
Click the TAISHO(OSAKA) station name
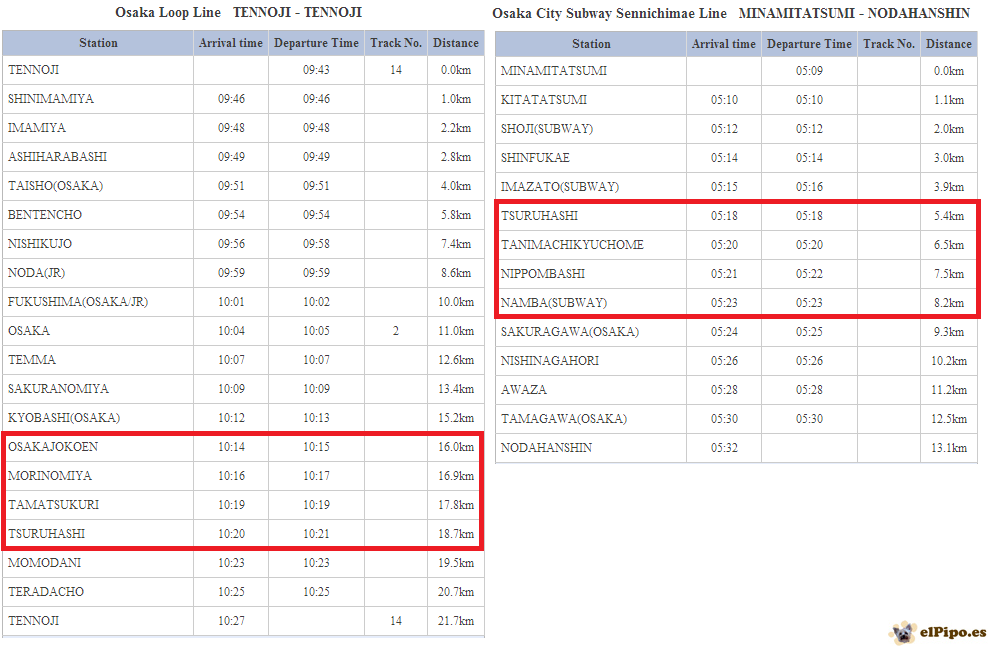click(x=55, y=186)
